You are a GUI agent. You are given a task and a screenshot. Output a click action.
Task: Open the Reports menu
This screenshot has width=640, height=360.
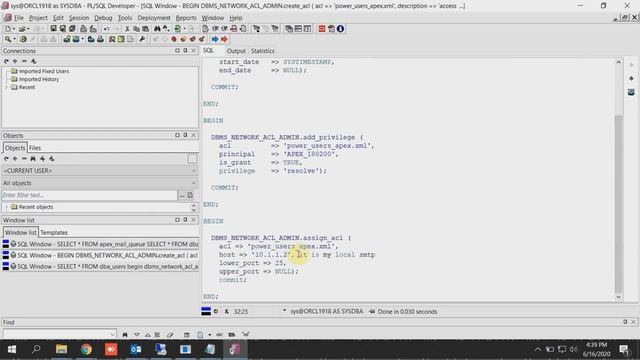(x=186, y=18)
